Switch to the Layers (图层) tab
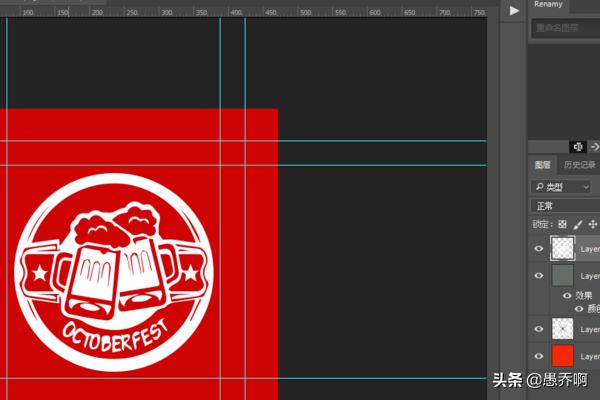The image size is (600, 400). (542, 165)
